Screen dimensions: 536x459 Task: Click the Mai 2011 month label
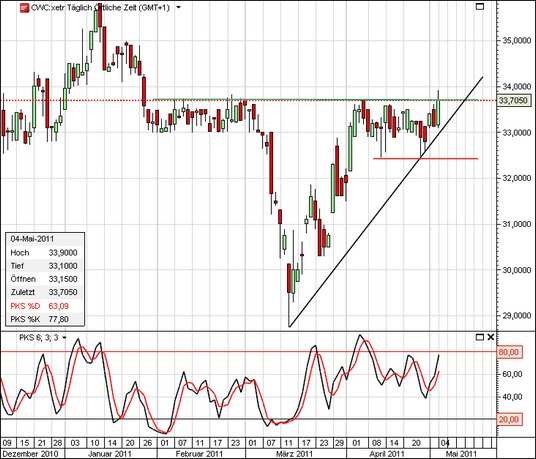[x=461, y=454]
